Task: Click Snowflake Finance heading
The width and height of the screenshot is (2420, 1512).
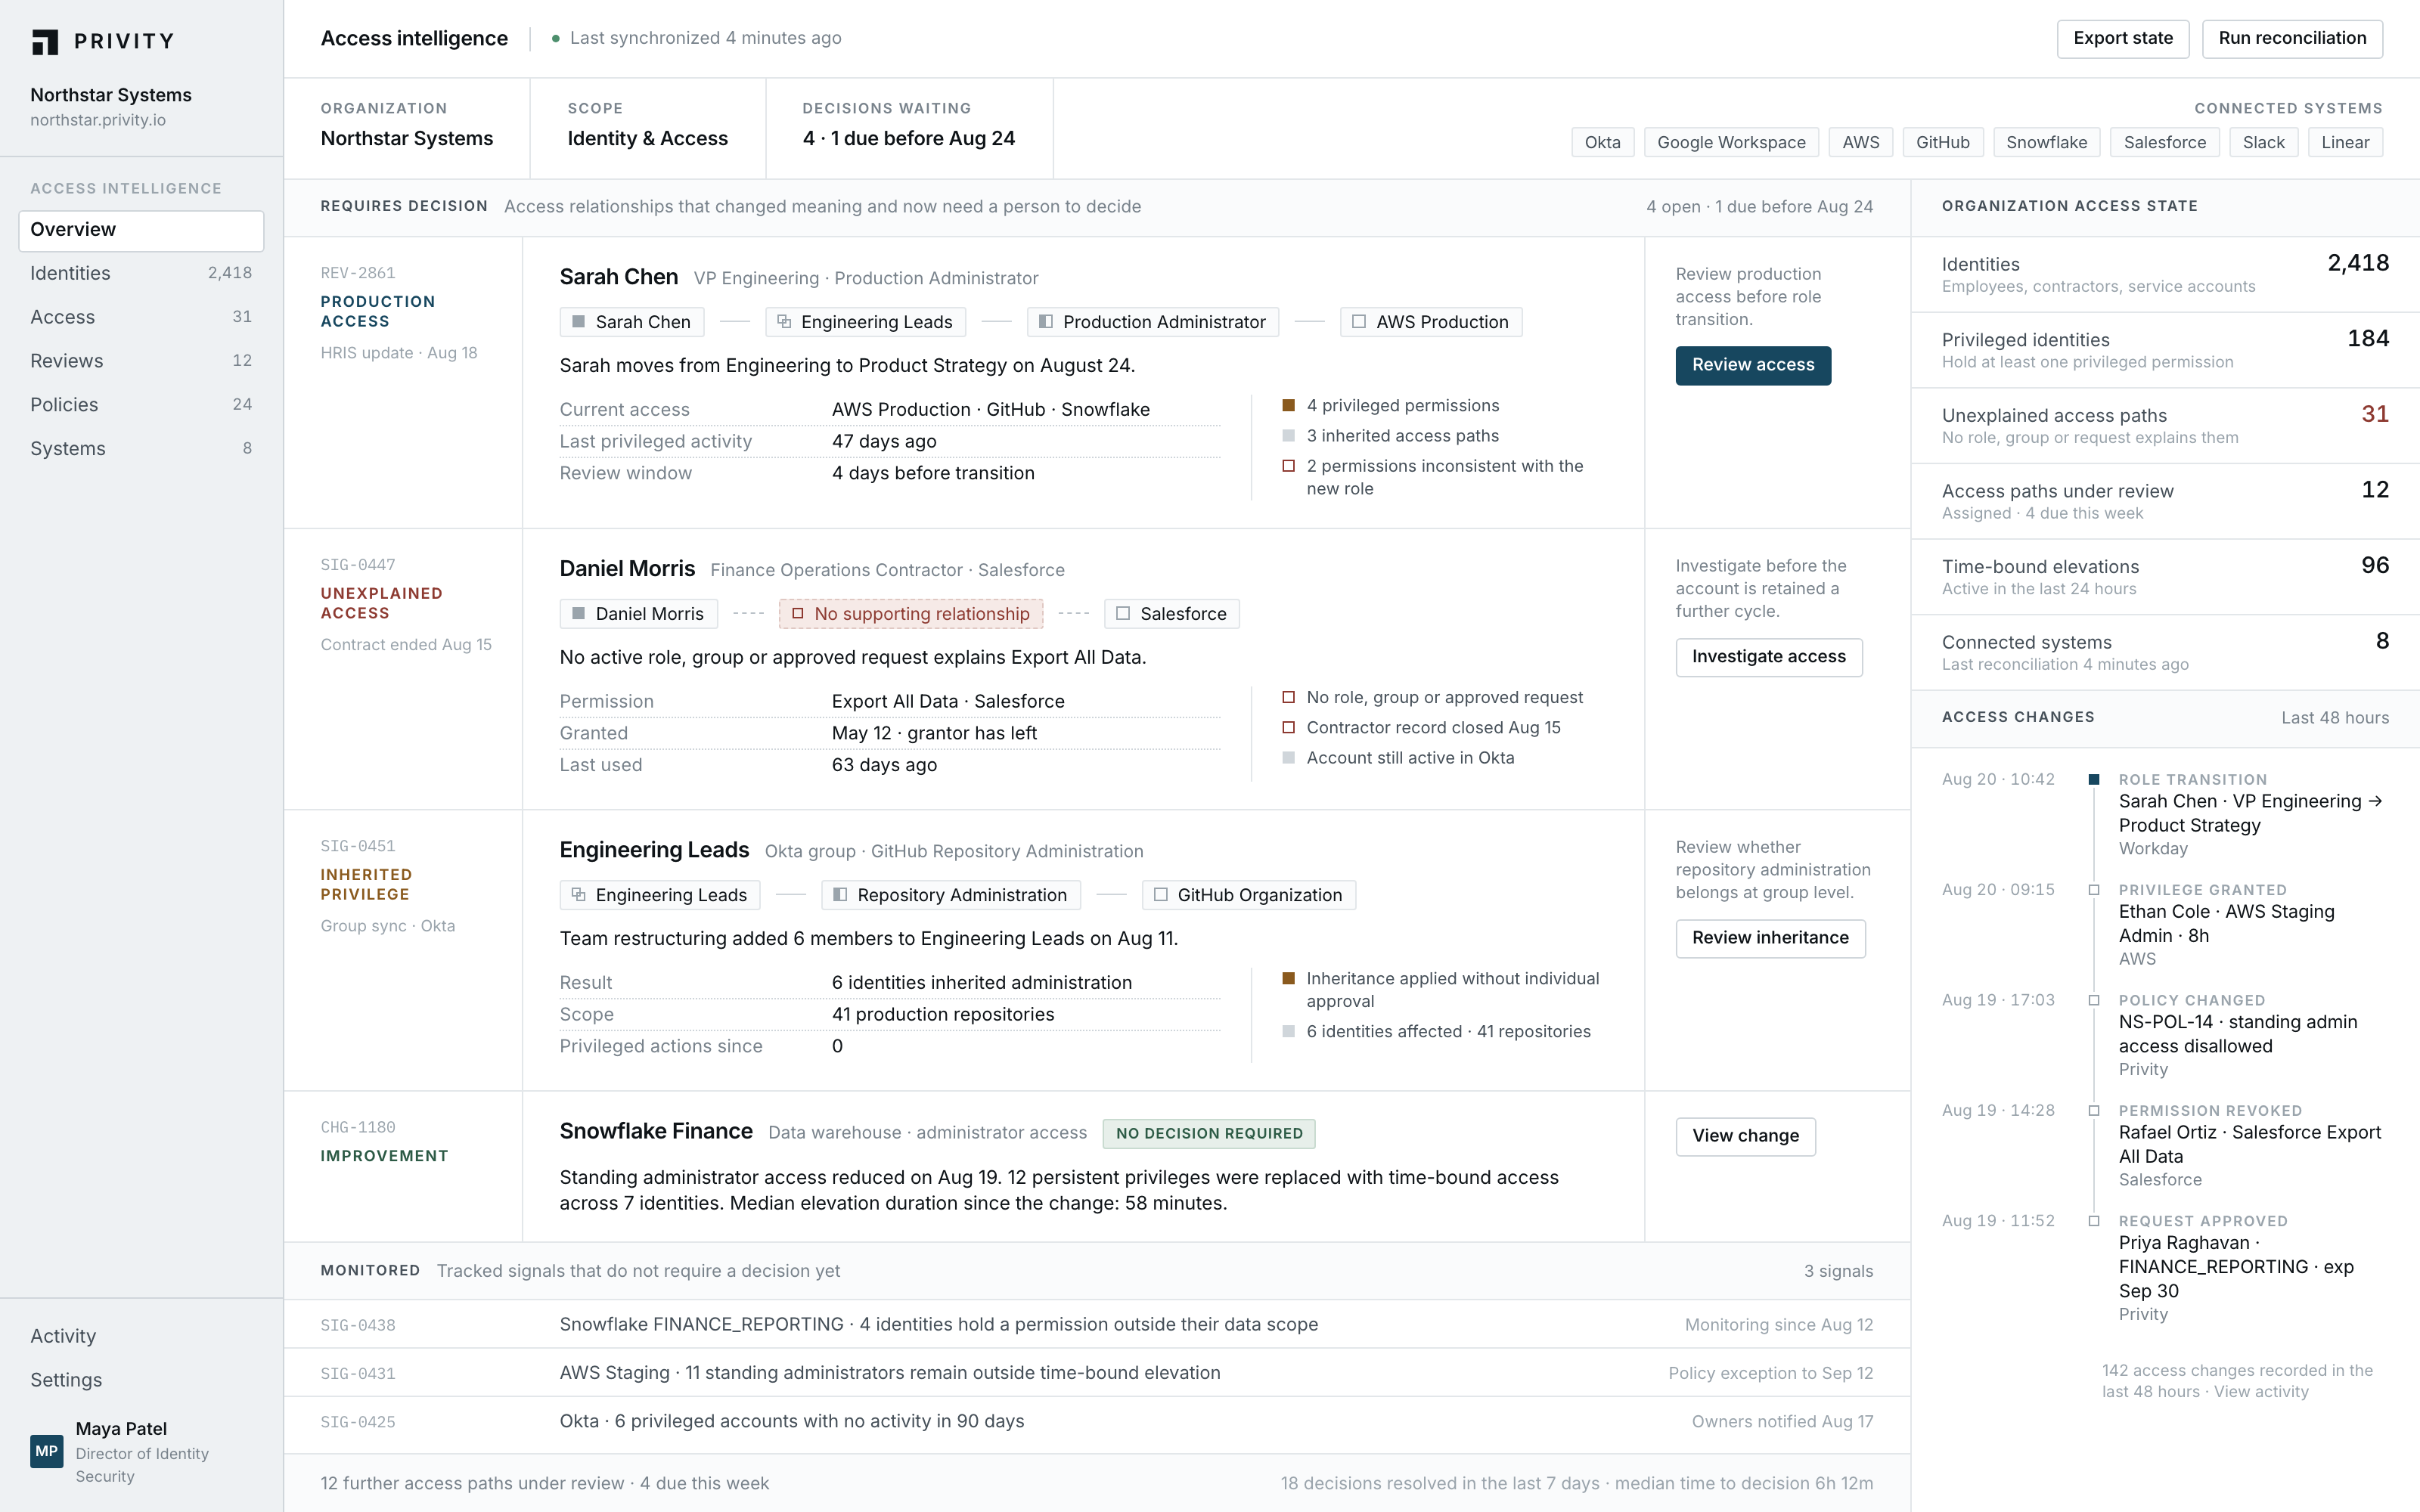Action: [656, 1131]
